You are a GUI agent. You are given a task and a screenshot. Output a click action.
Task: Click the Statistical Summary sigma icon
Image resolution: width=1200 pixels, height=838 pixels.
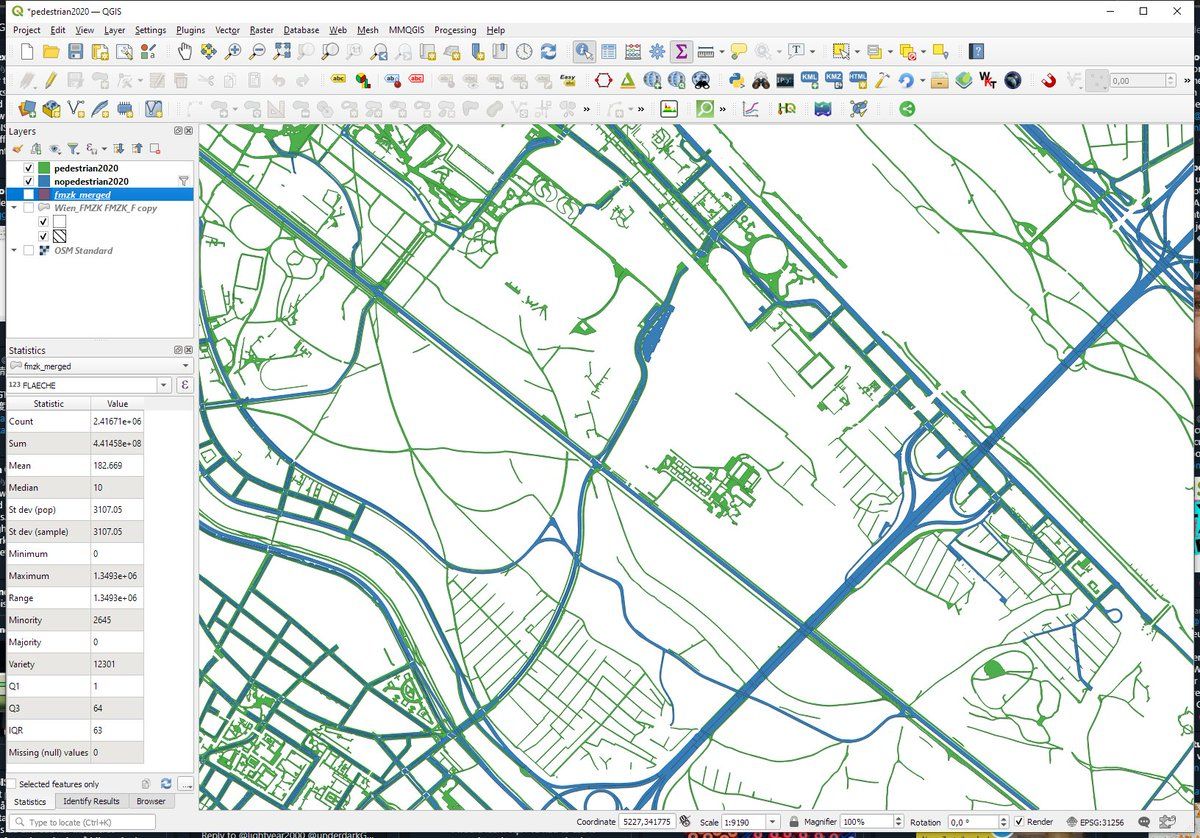[681, 51]
